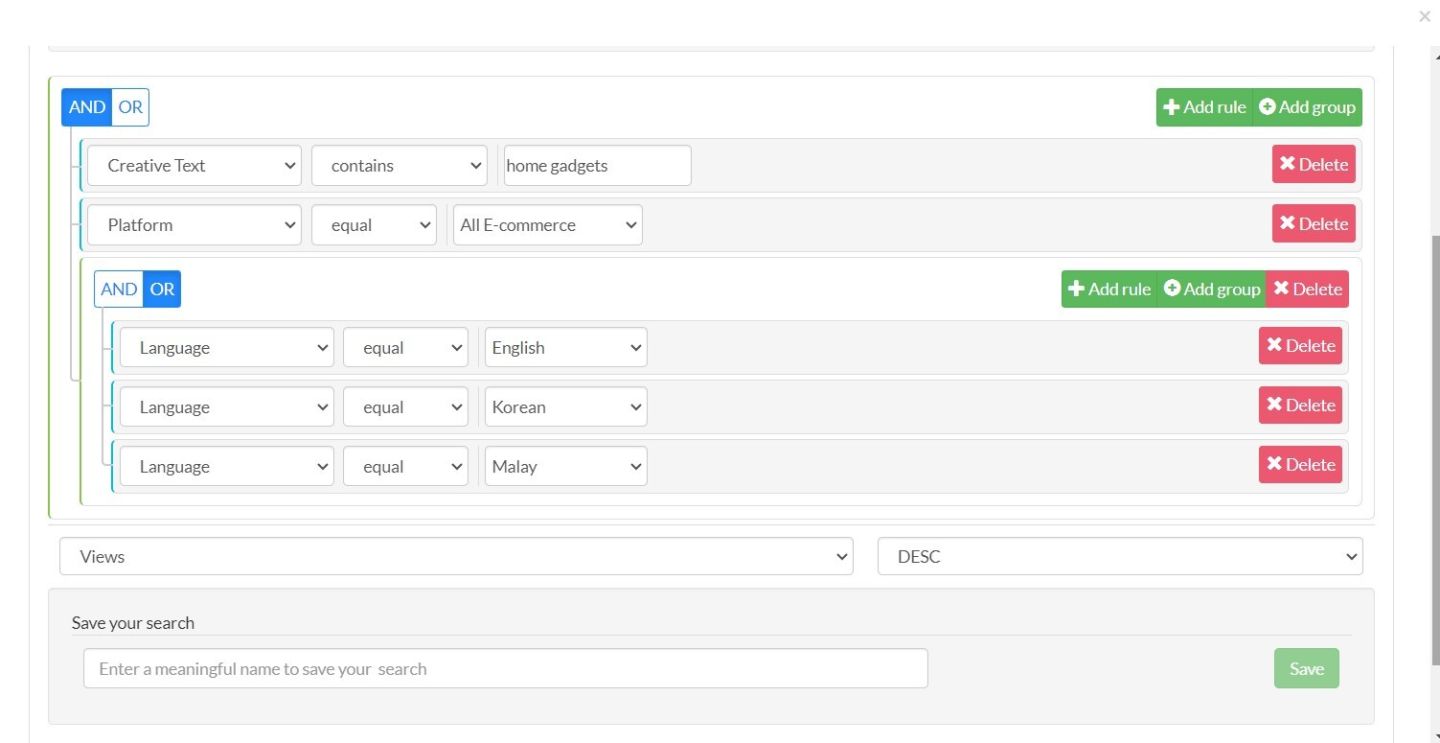
Task: Delete the Platform rule
Action: point(1313,224)
